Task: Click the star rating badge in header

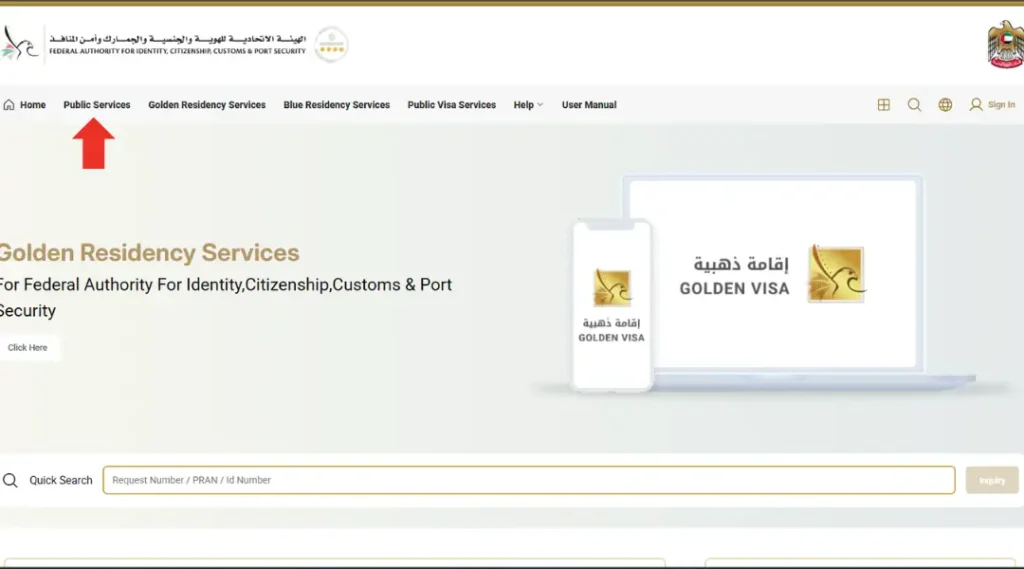Action: coord(331,44)
